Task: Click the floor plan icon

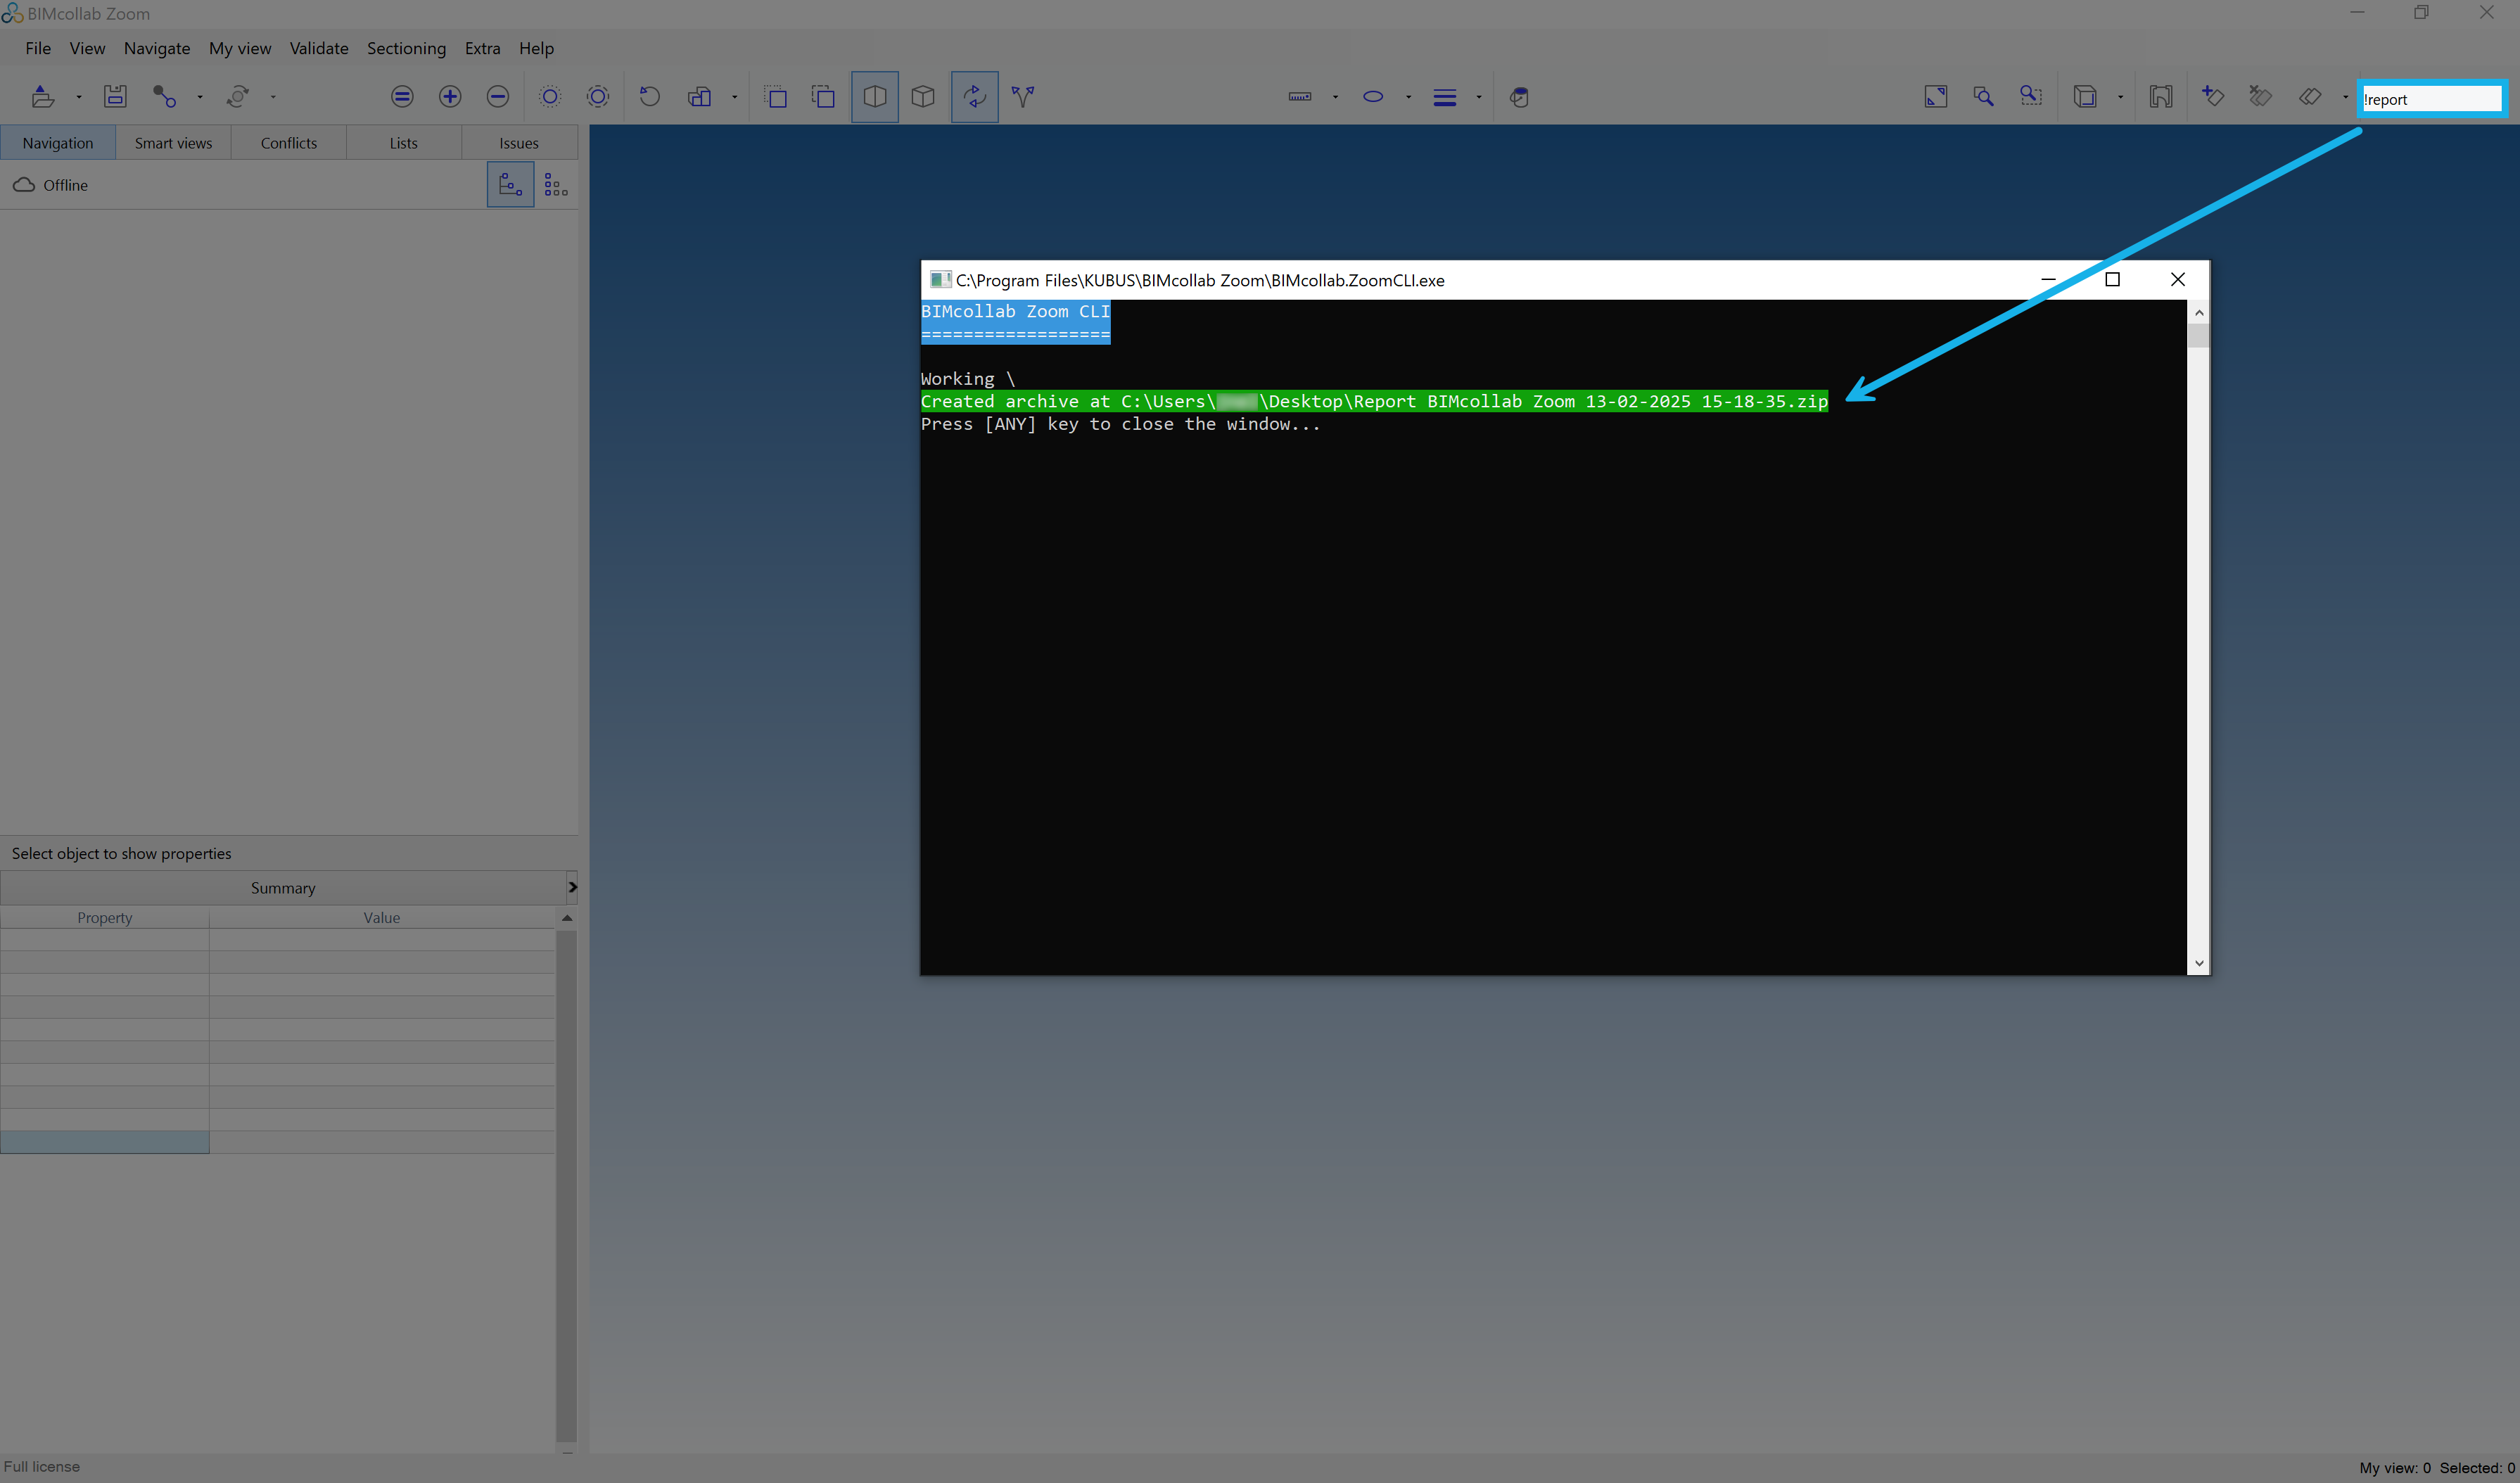Action: click(x=2161, y=97)
